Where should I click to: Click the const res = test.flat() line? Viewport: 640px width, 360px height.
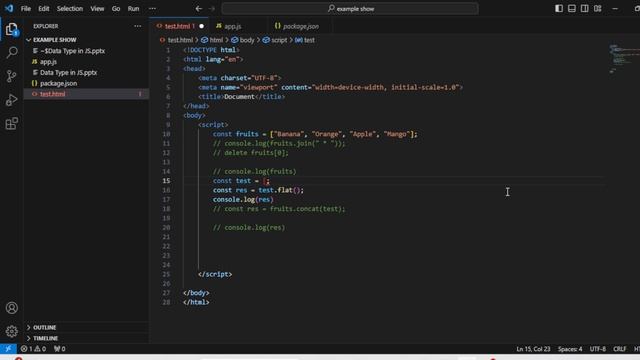point(258,190)
